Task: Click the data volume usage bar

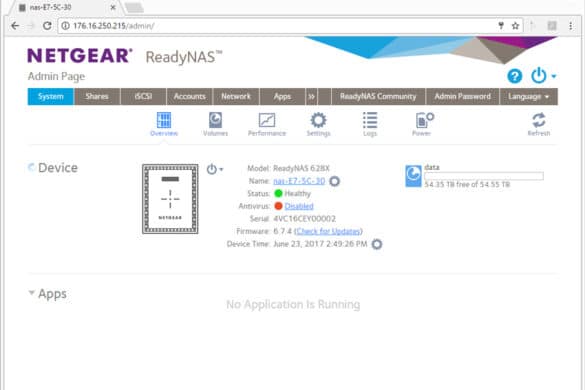Action: coord(484,176)
